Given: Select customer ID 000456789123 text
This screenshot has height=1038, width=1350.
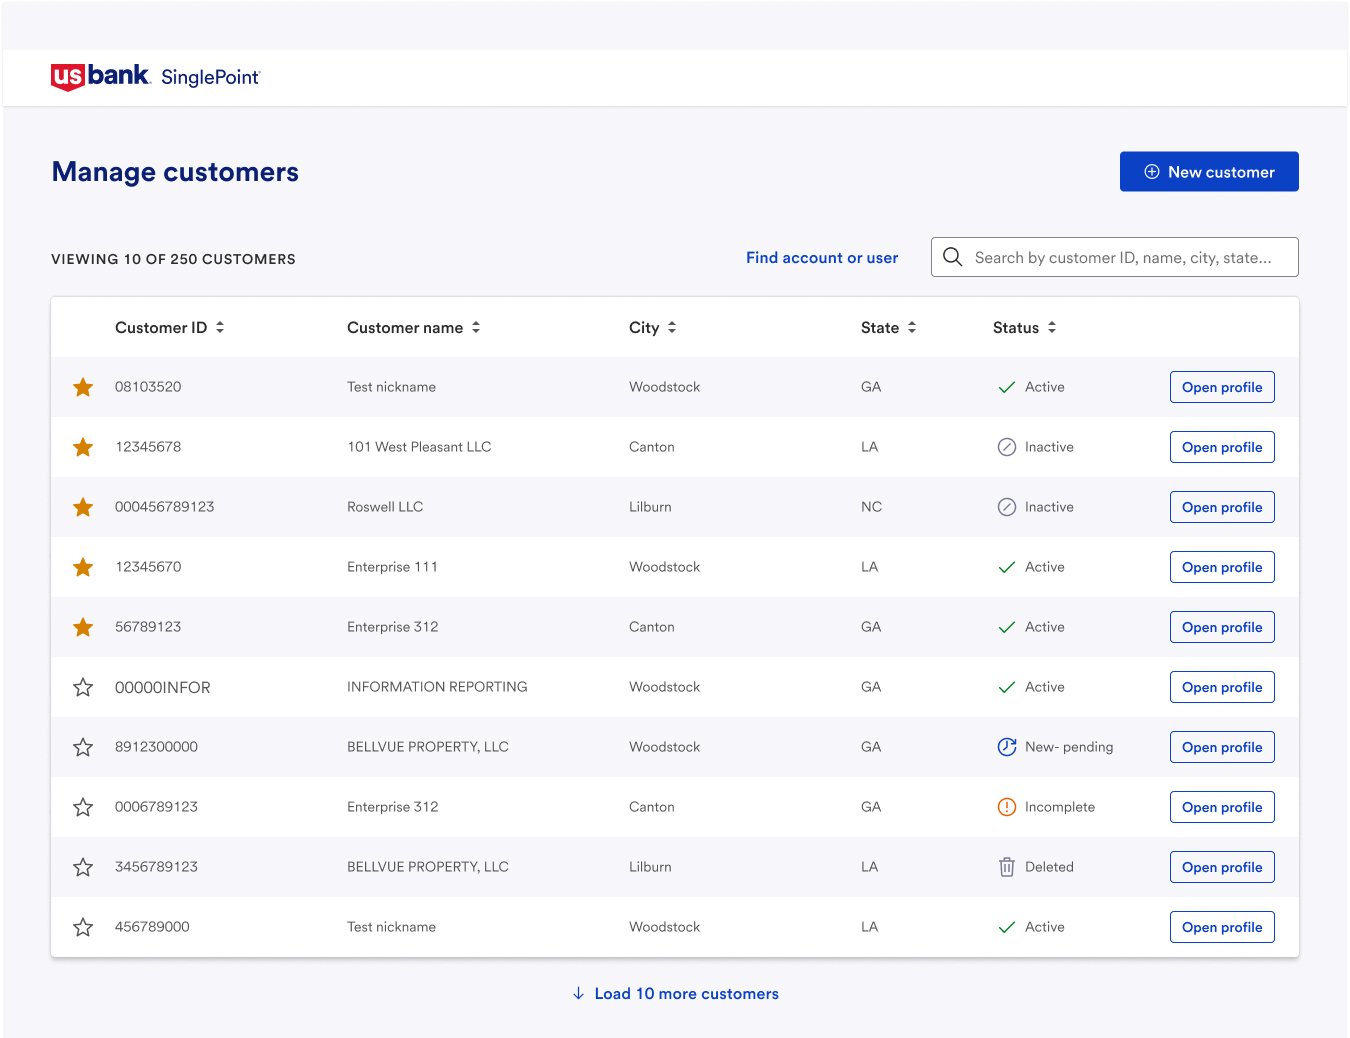Looking at the screenshot, I should coord(165,507).
